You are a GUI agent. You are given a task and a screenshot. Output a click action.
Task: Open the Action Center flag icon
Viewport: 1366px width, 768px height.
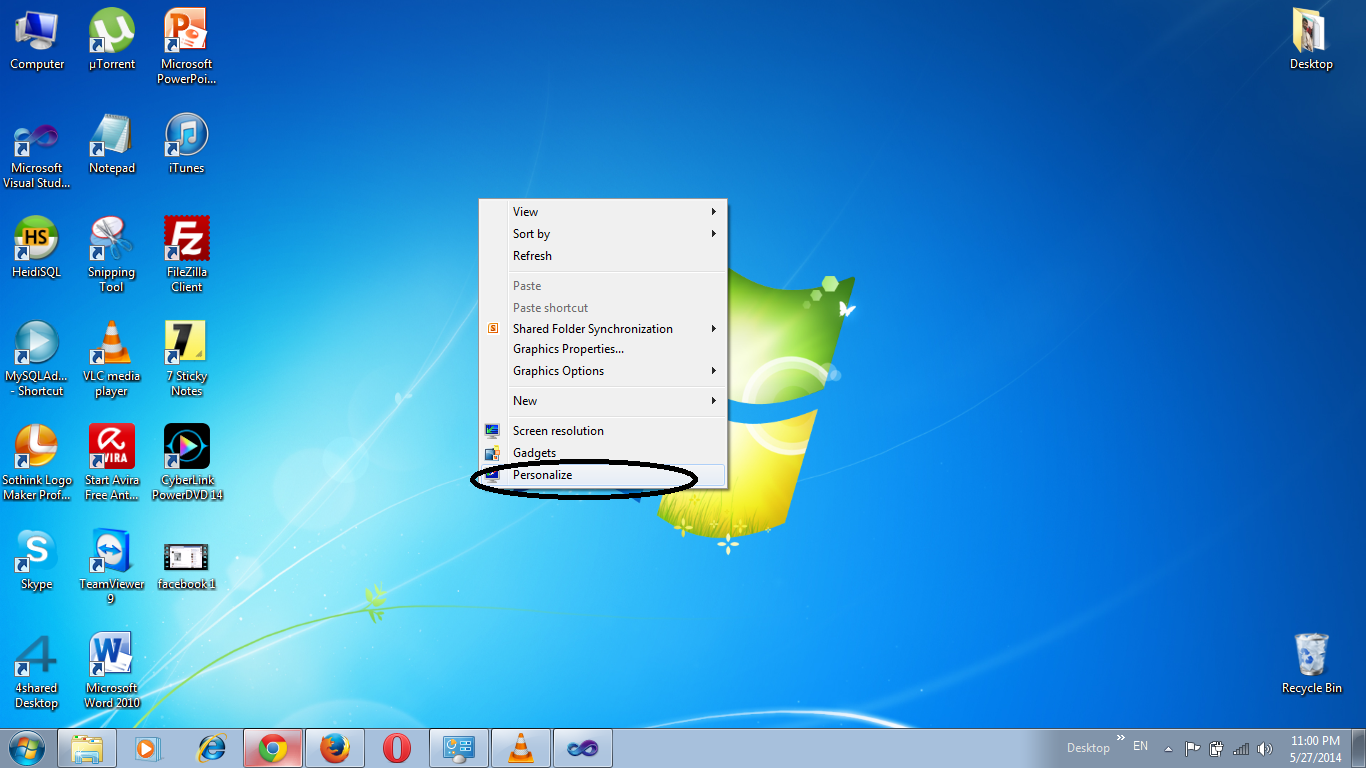click(1193, 748)
